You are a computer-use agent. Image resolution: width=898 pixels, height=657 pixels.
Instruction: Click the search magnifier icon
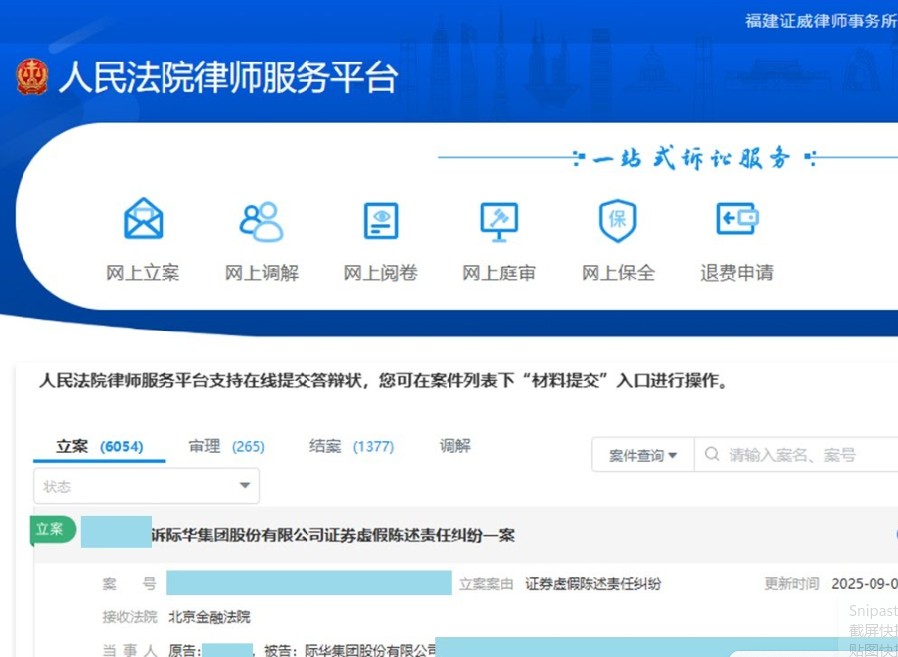tap(712, 454)
